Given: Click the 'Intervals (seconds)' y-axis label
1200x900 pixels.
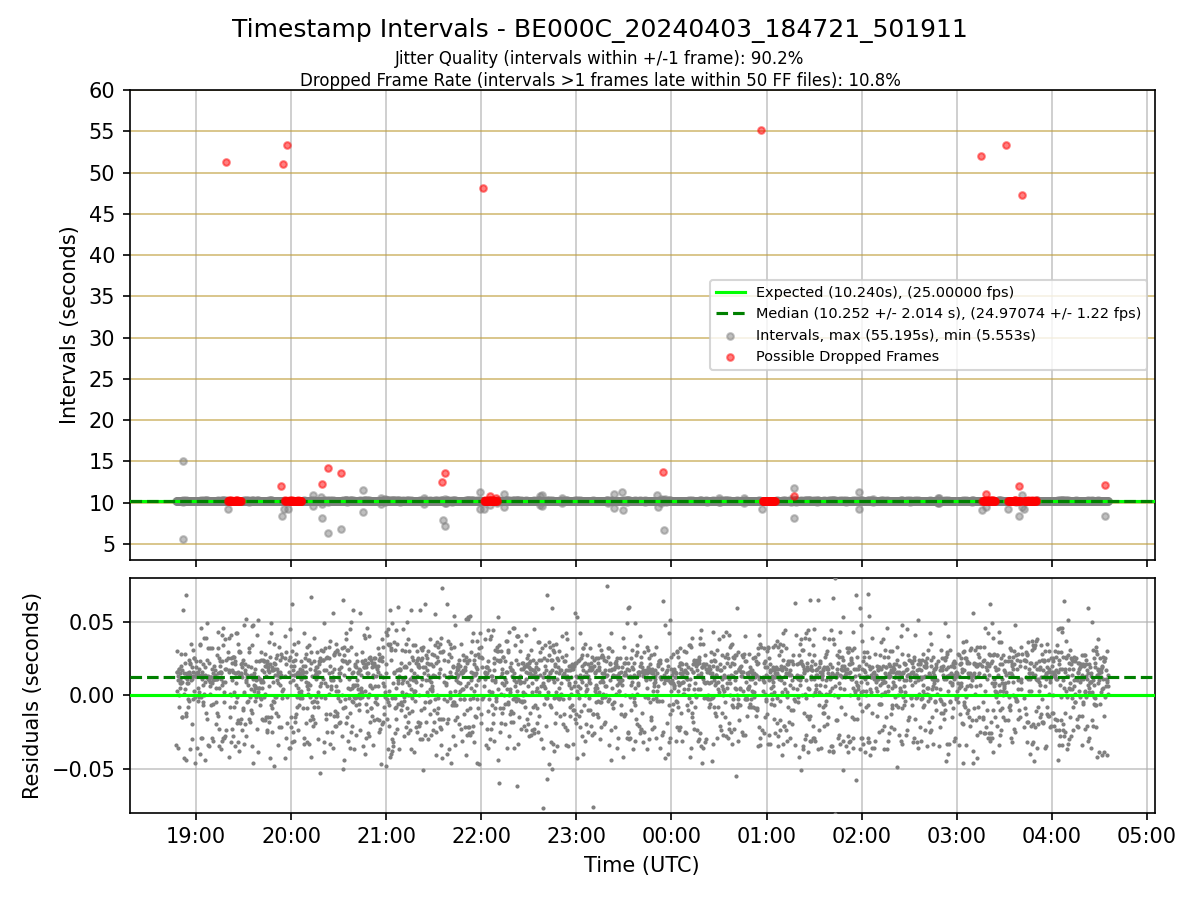Looking at the screenshot, I should (x=69, y=325).
